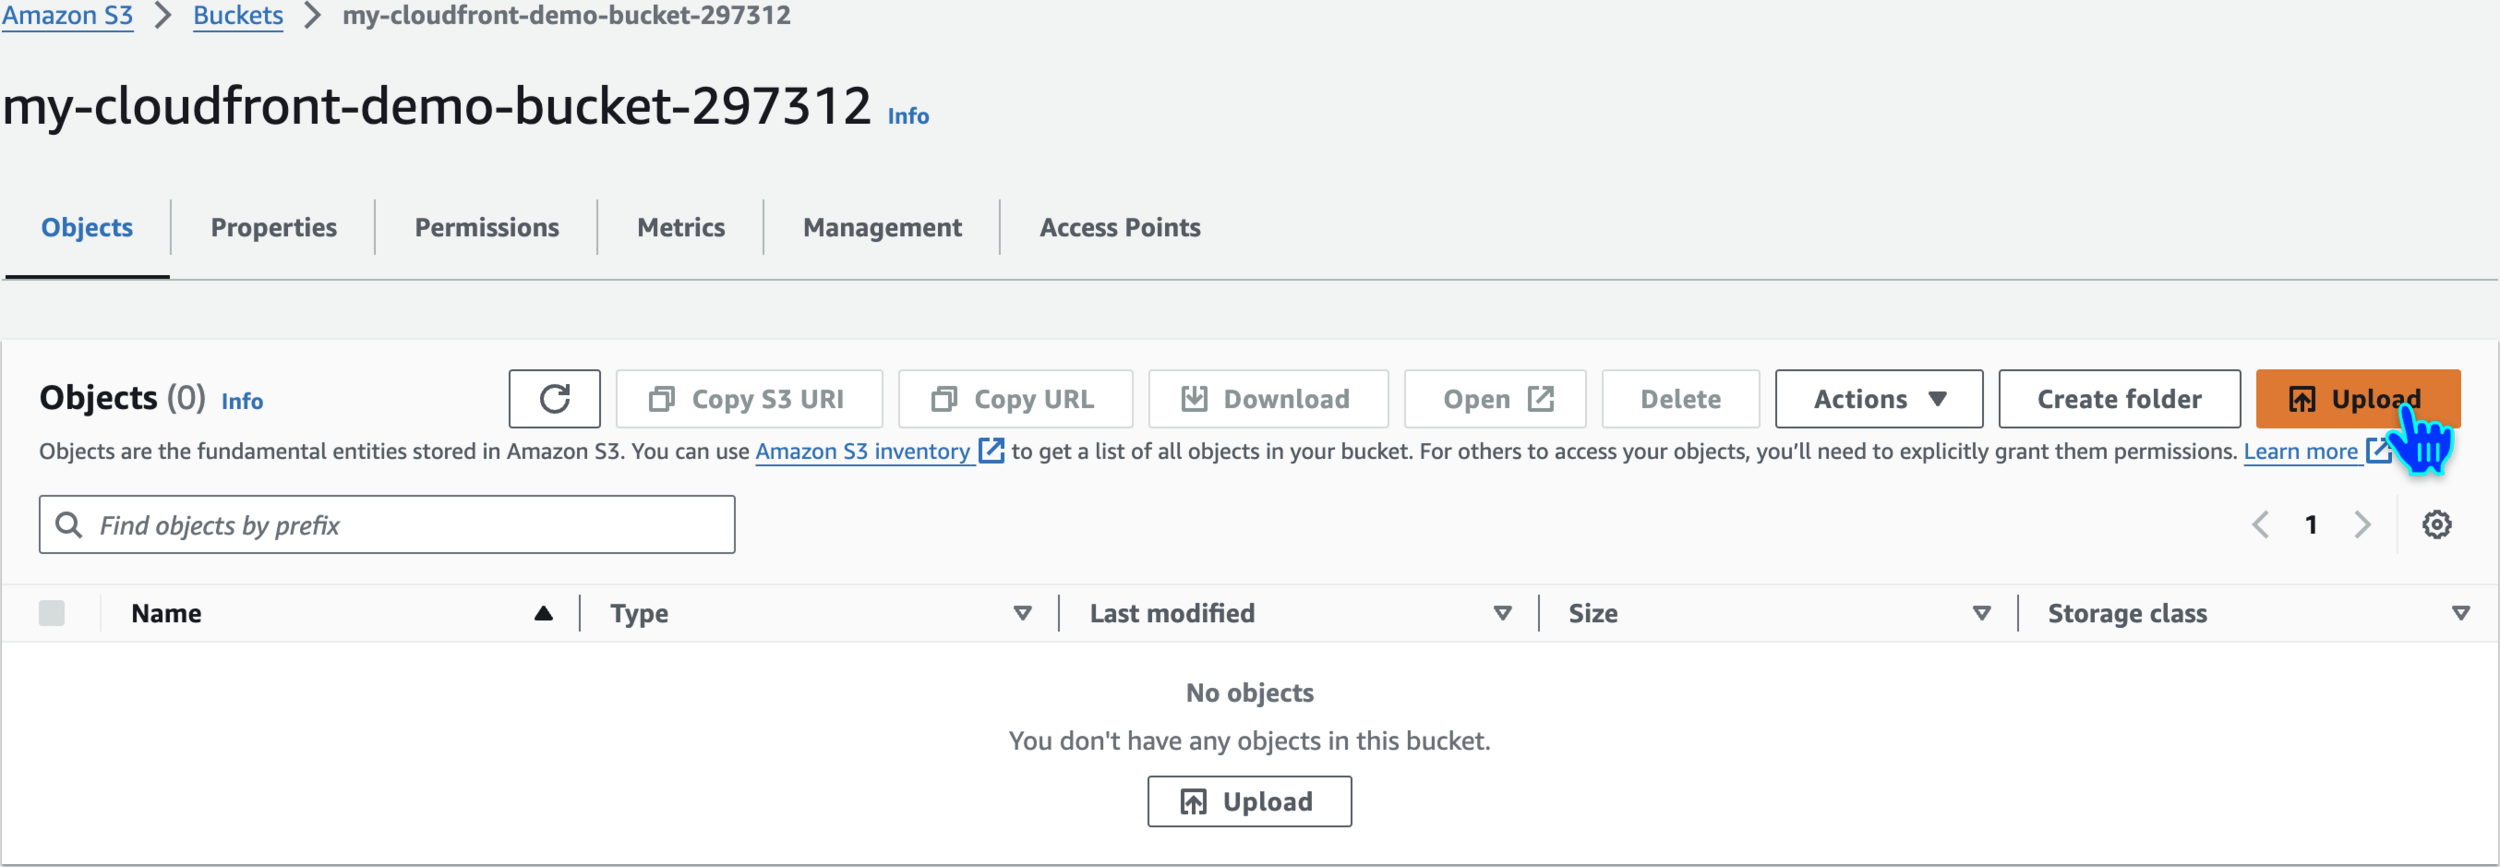Click the Open button
Image resolution: width=2500 pixels, height=867 pixels.
coord(1495,399)
